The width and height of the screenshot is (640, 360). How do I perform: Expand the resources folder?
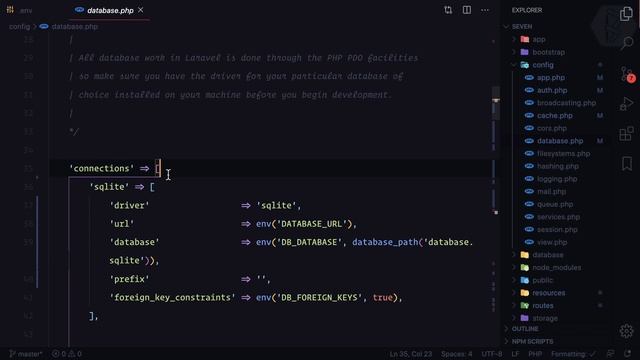tap(549, 293)
